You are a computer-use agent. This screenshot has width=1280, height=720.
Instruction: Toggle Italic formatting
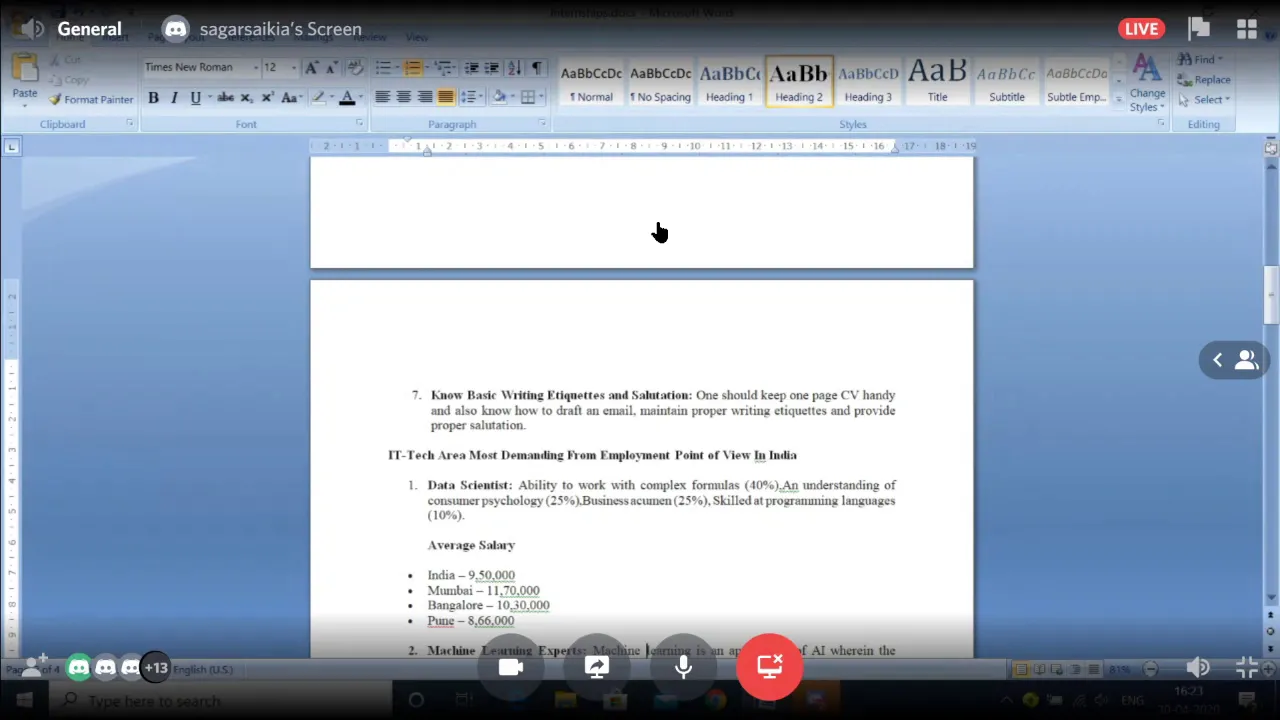coord(174,97)
